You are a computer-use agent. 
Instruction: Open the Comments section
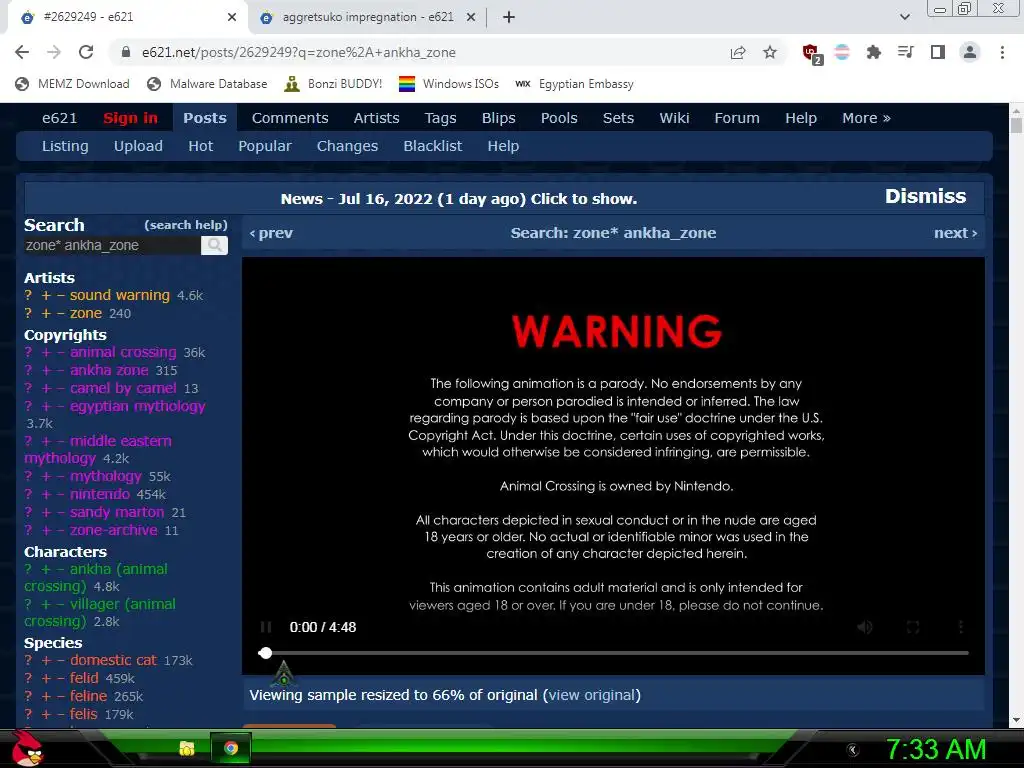290,118
